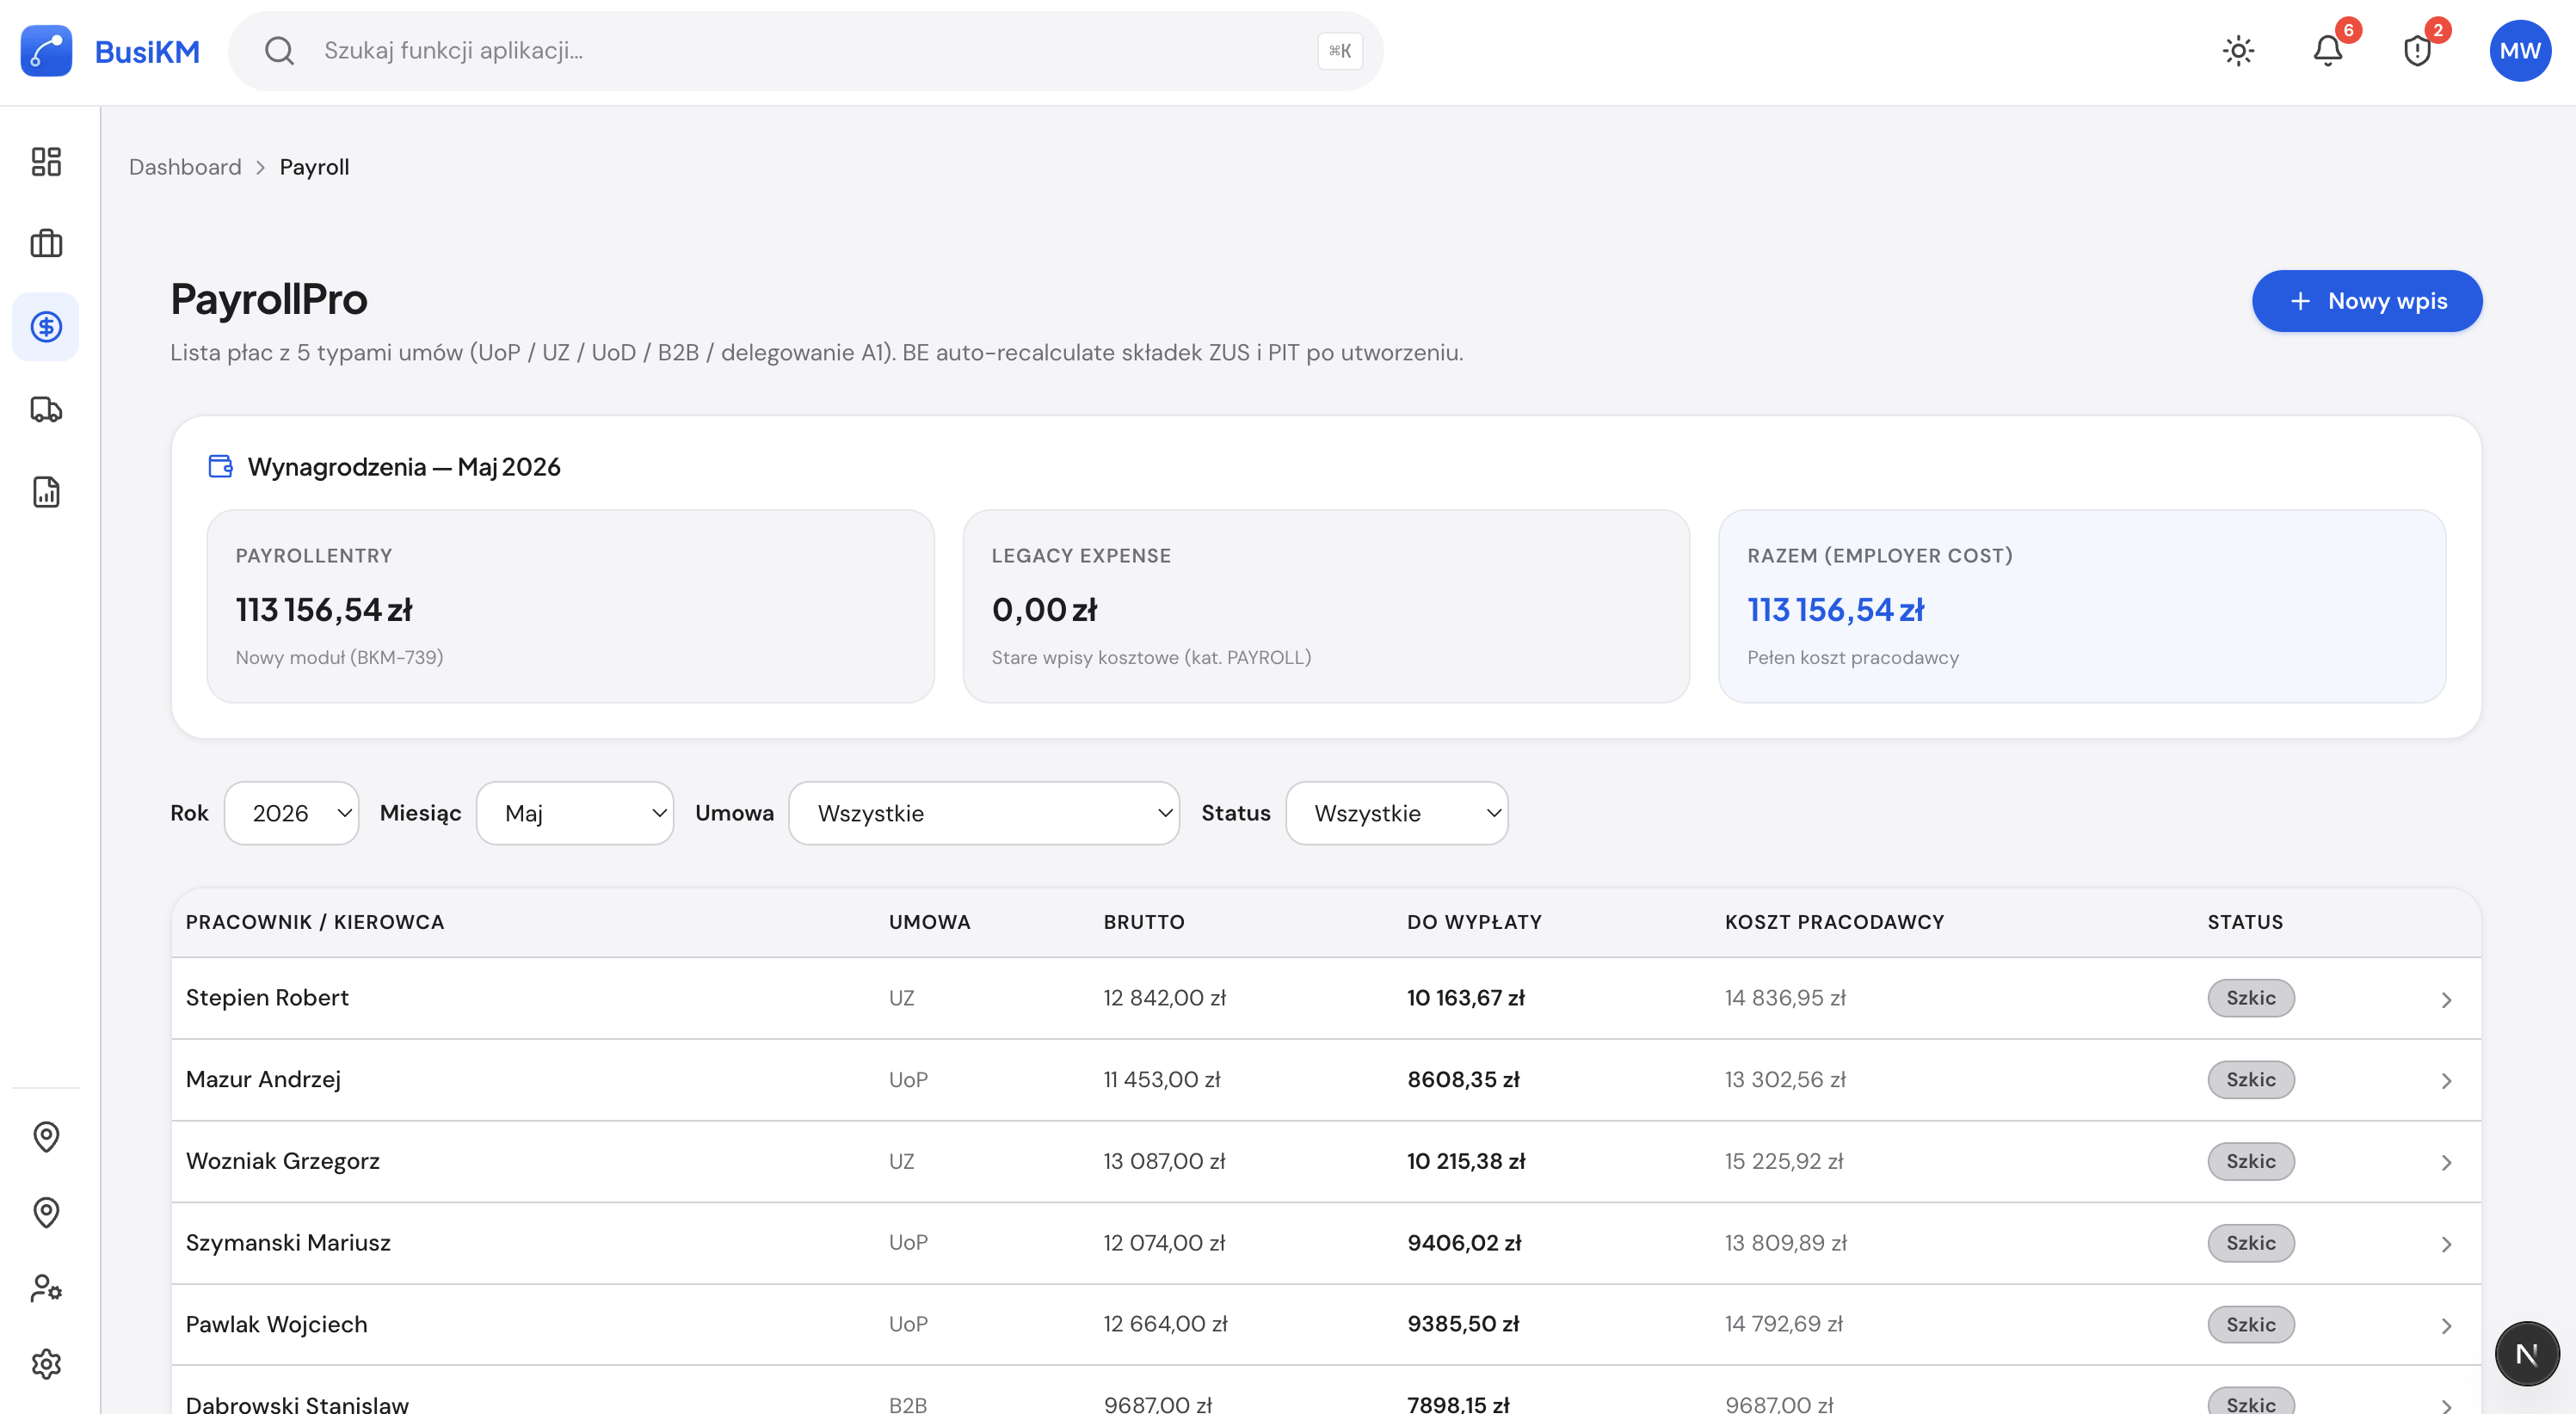
Task: Open the Status filter dropdown
Action: 1396,813
